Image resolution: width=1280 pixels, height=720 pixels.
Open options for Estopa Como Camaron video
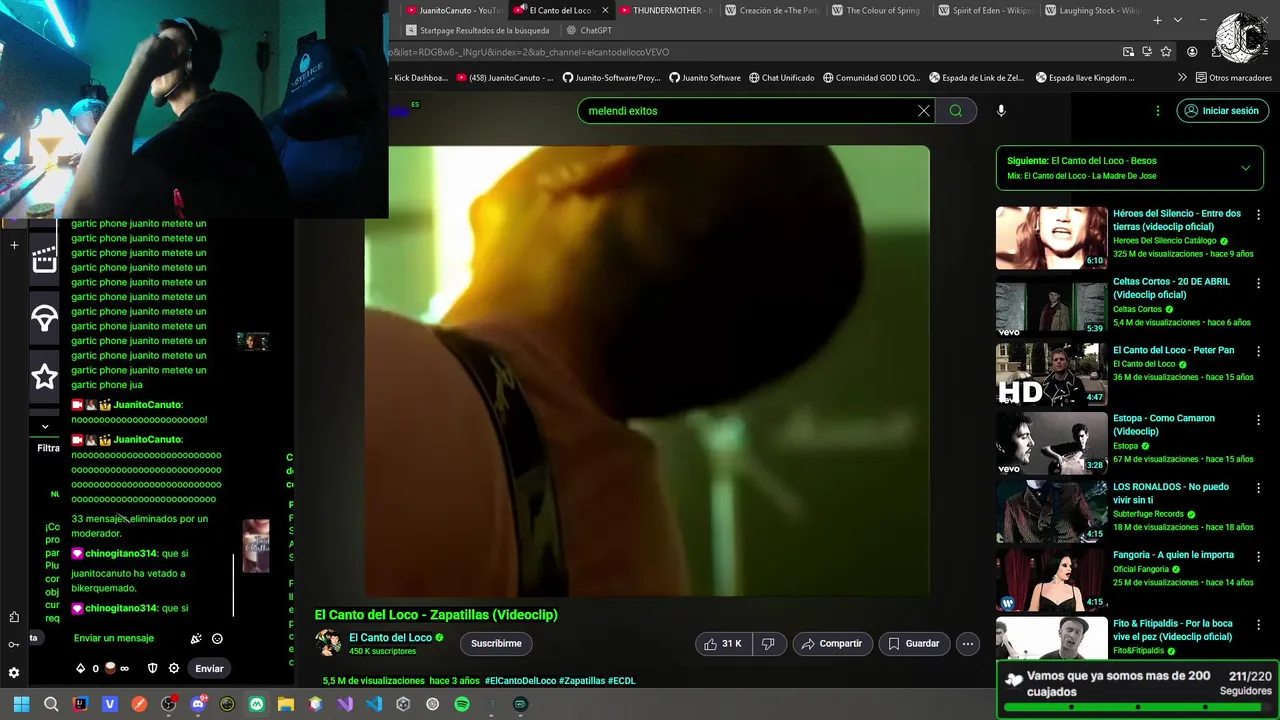(1258, 420)
